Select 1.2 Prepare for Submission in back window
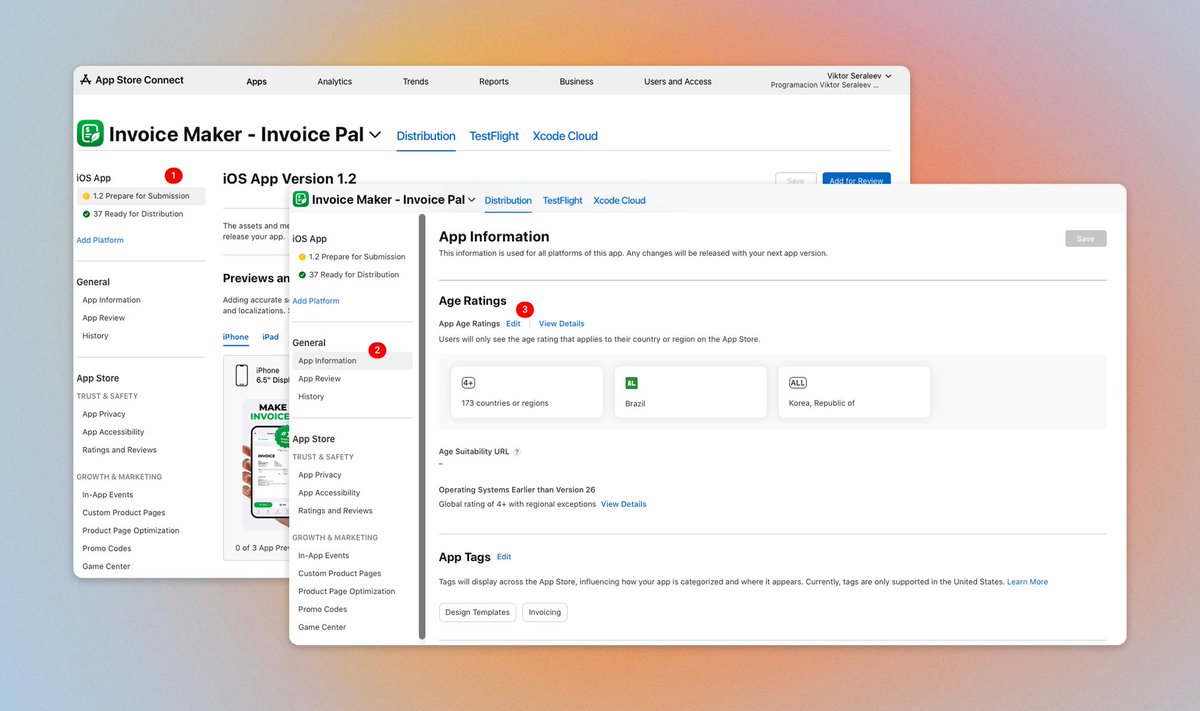1200x711 pixels. [x=141, y=196]
